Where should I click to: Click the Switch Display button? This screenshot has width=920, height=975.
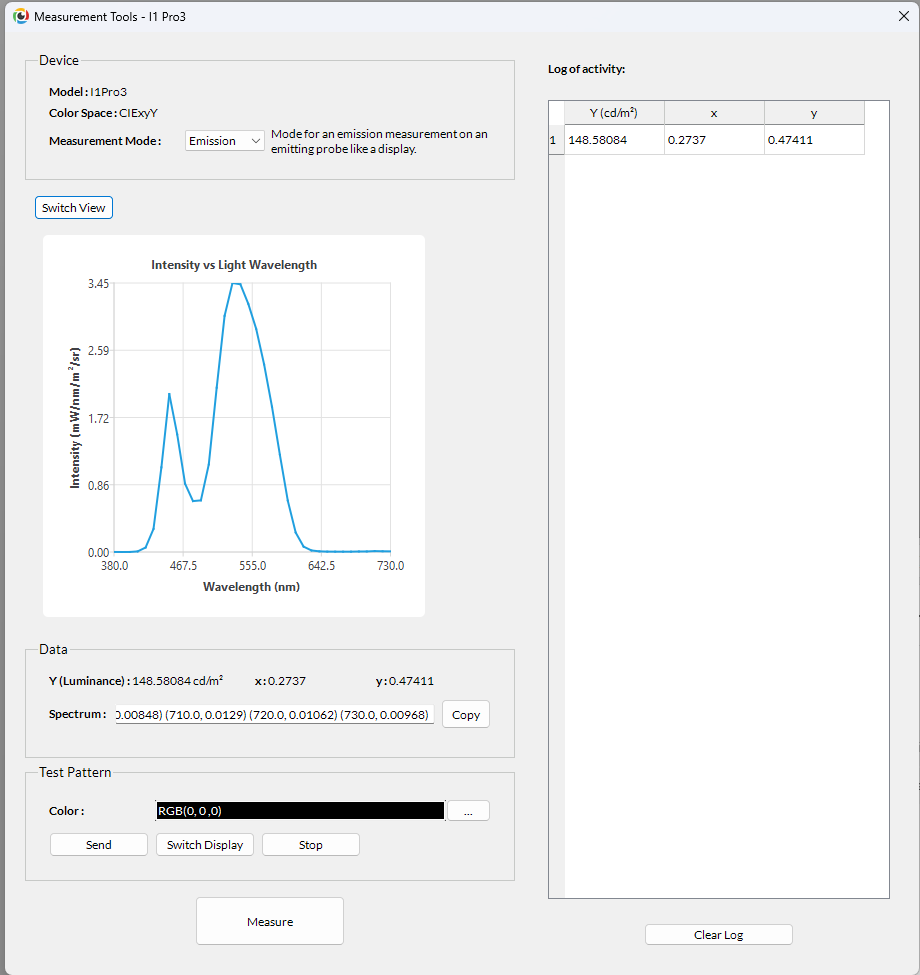[205, 845]
